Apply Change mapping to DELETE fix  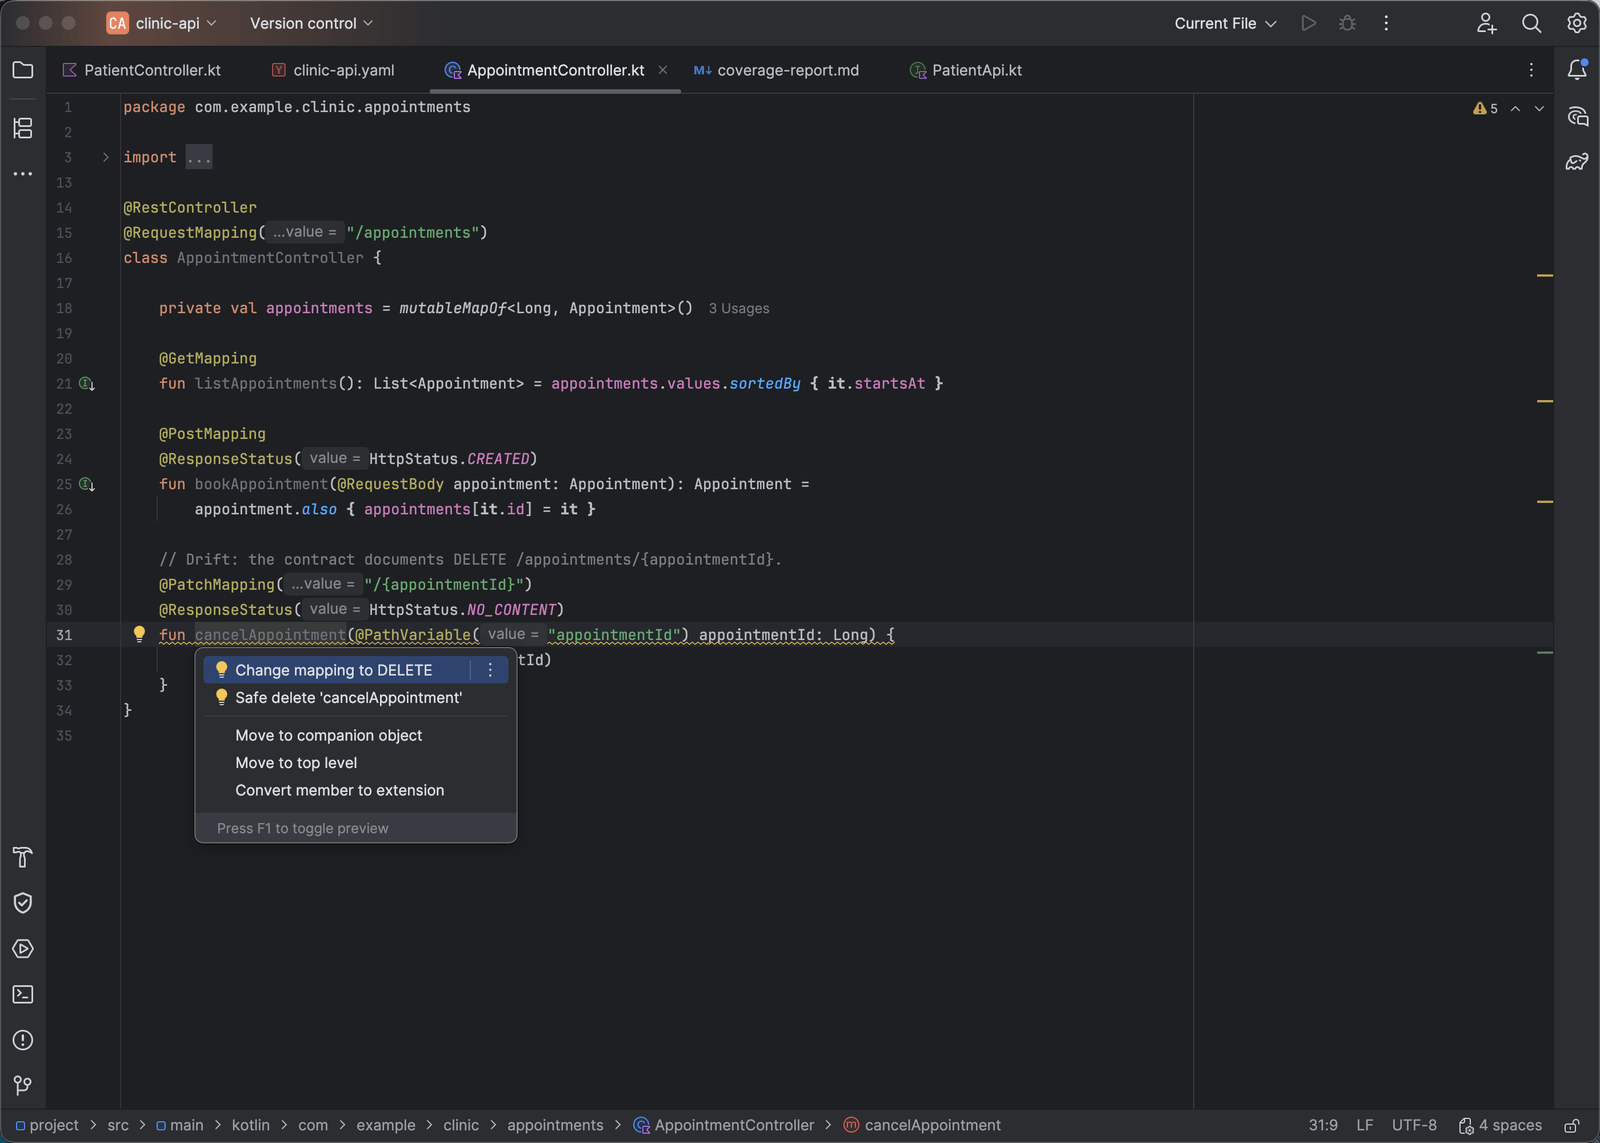click(336, 670)
